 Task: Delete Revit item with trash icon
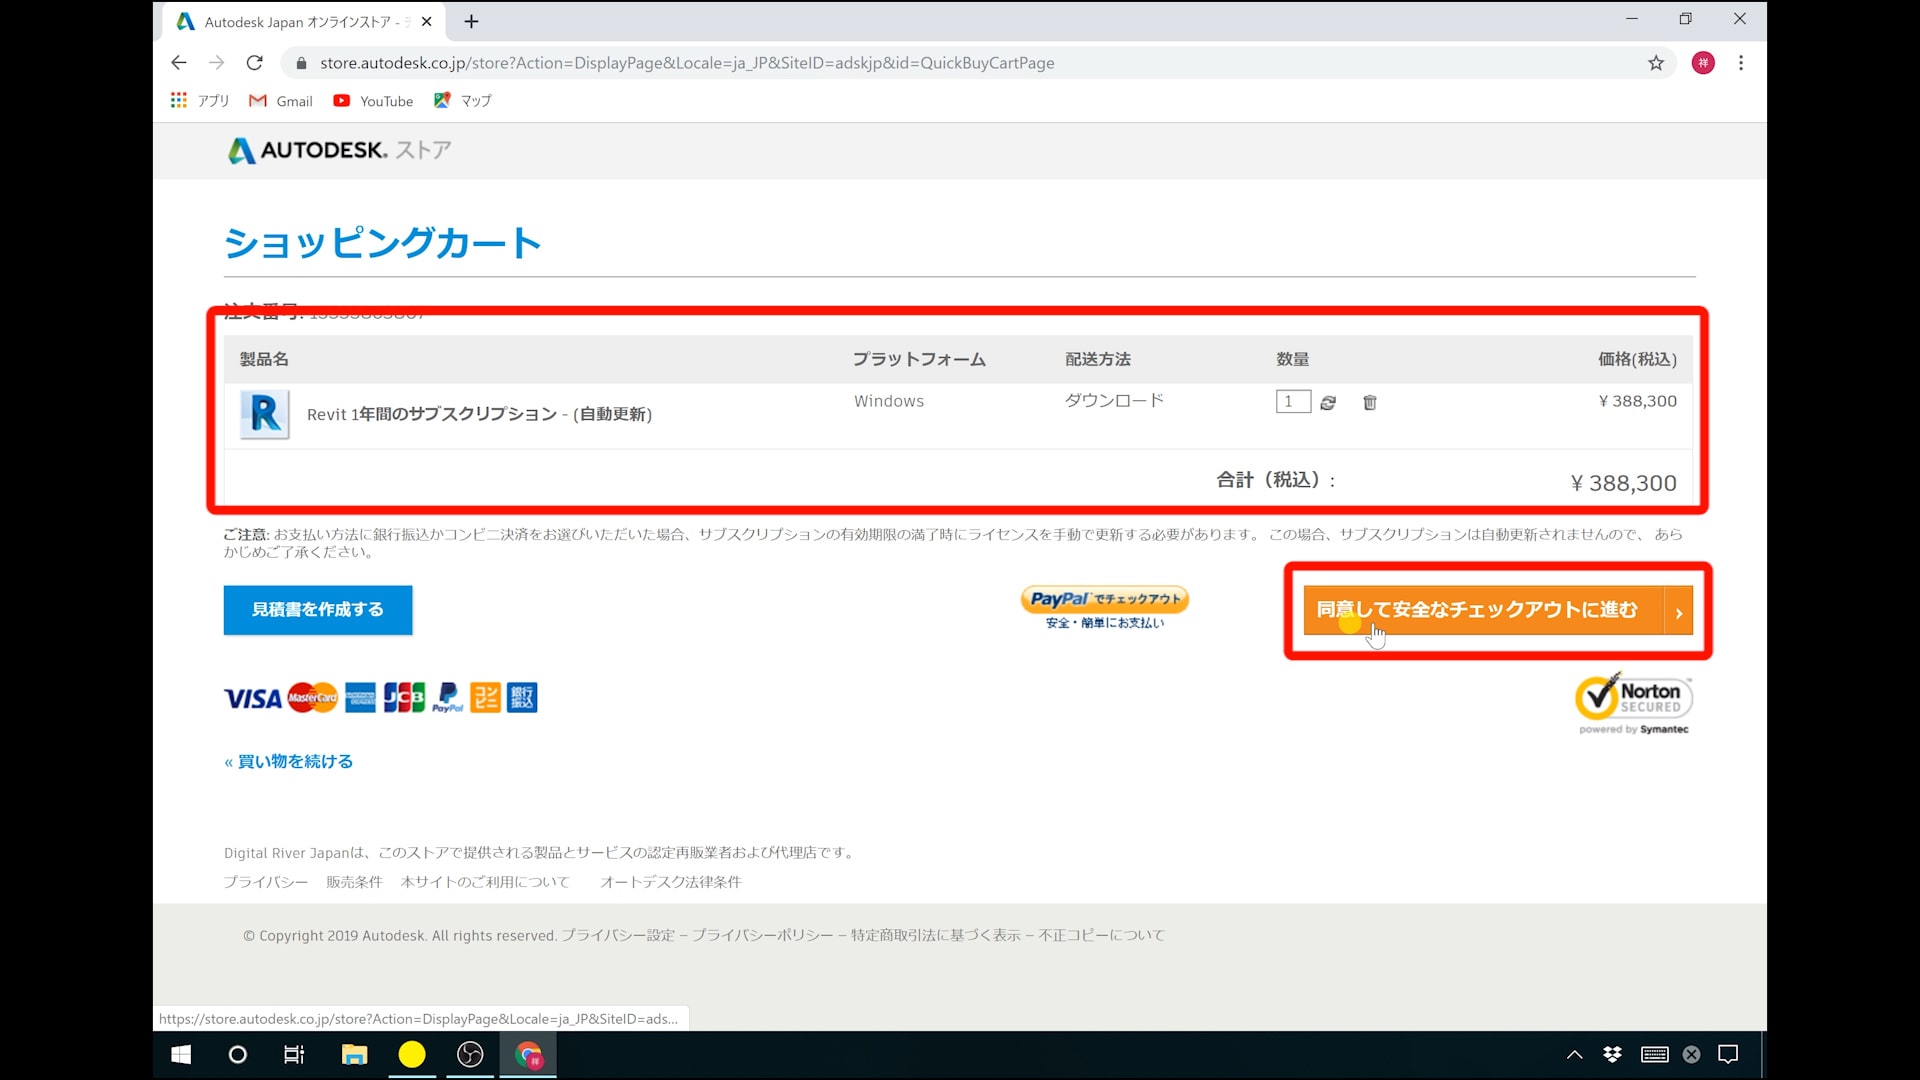(1370, 402)
